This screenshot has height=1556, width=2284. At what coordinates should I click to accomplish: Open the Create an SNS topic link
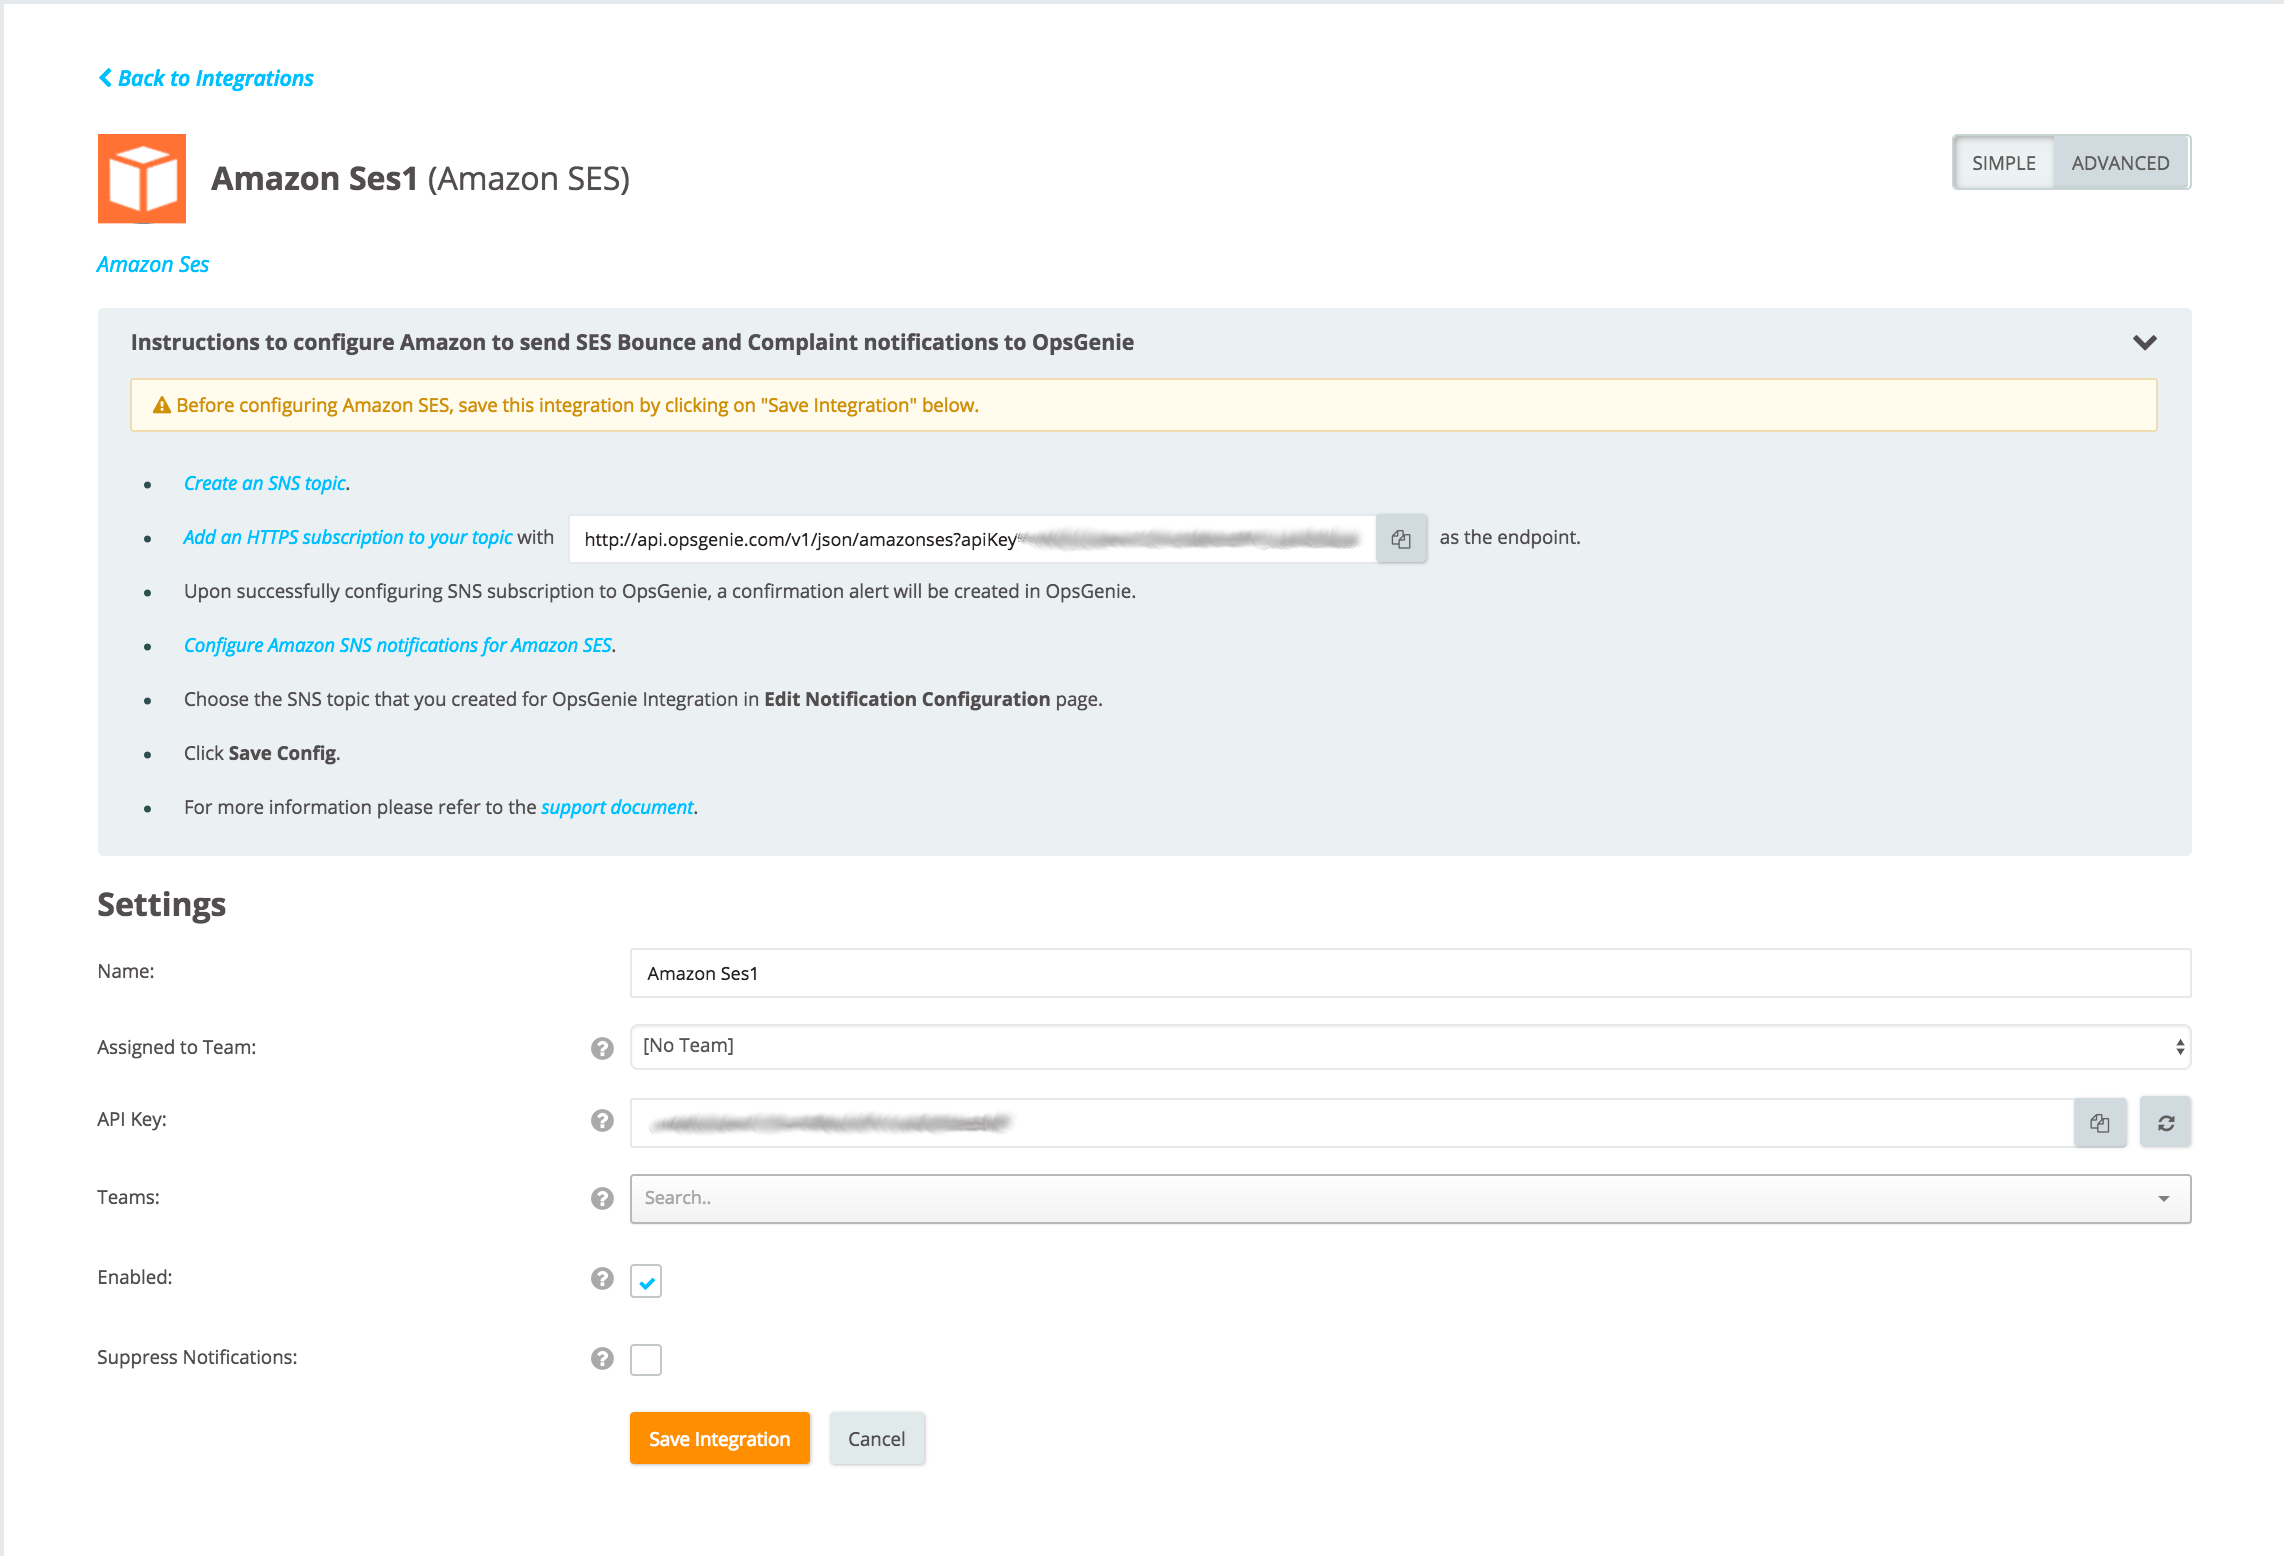265,483
